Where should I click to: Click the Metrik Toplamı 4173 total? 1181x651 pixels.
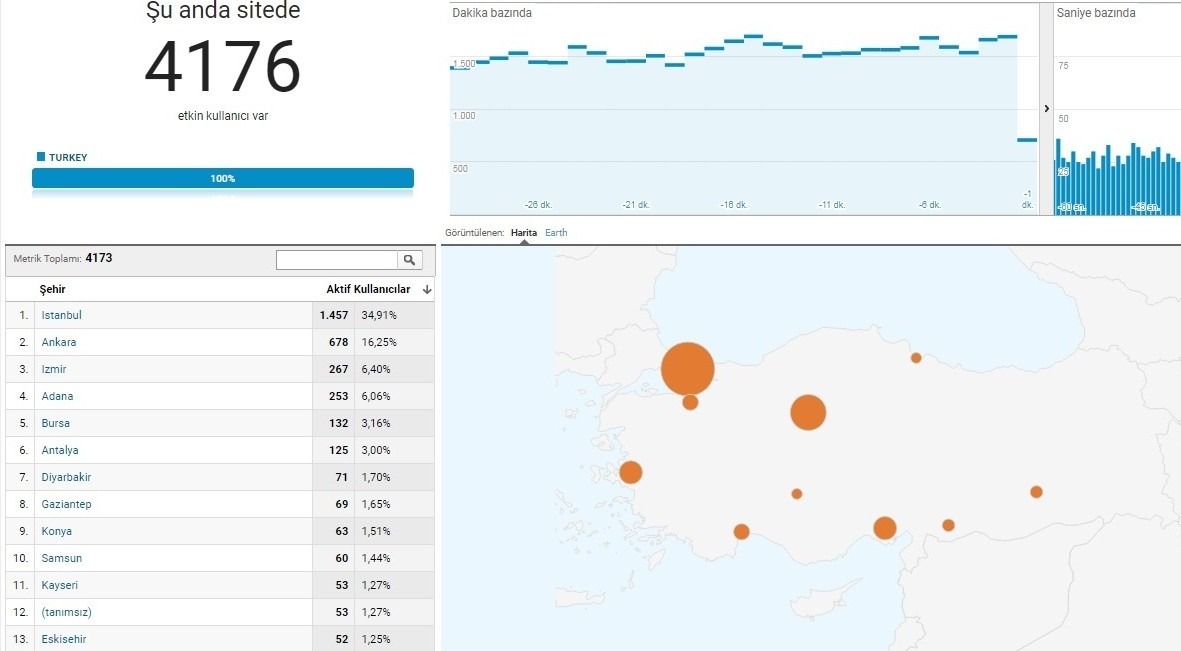coord(63,258)
